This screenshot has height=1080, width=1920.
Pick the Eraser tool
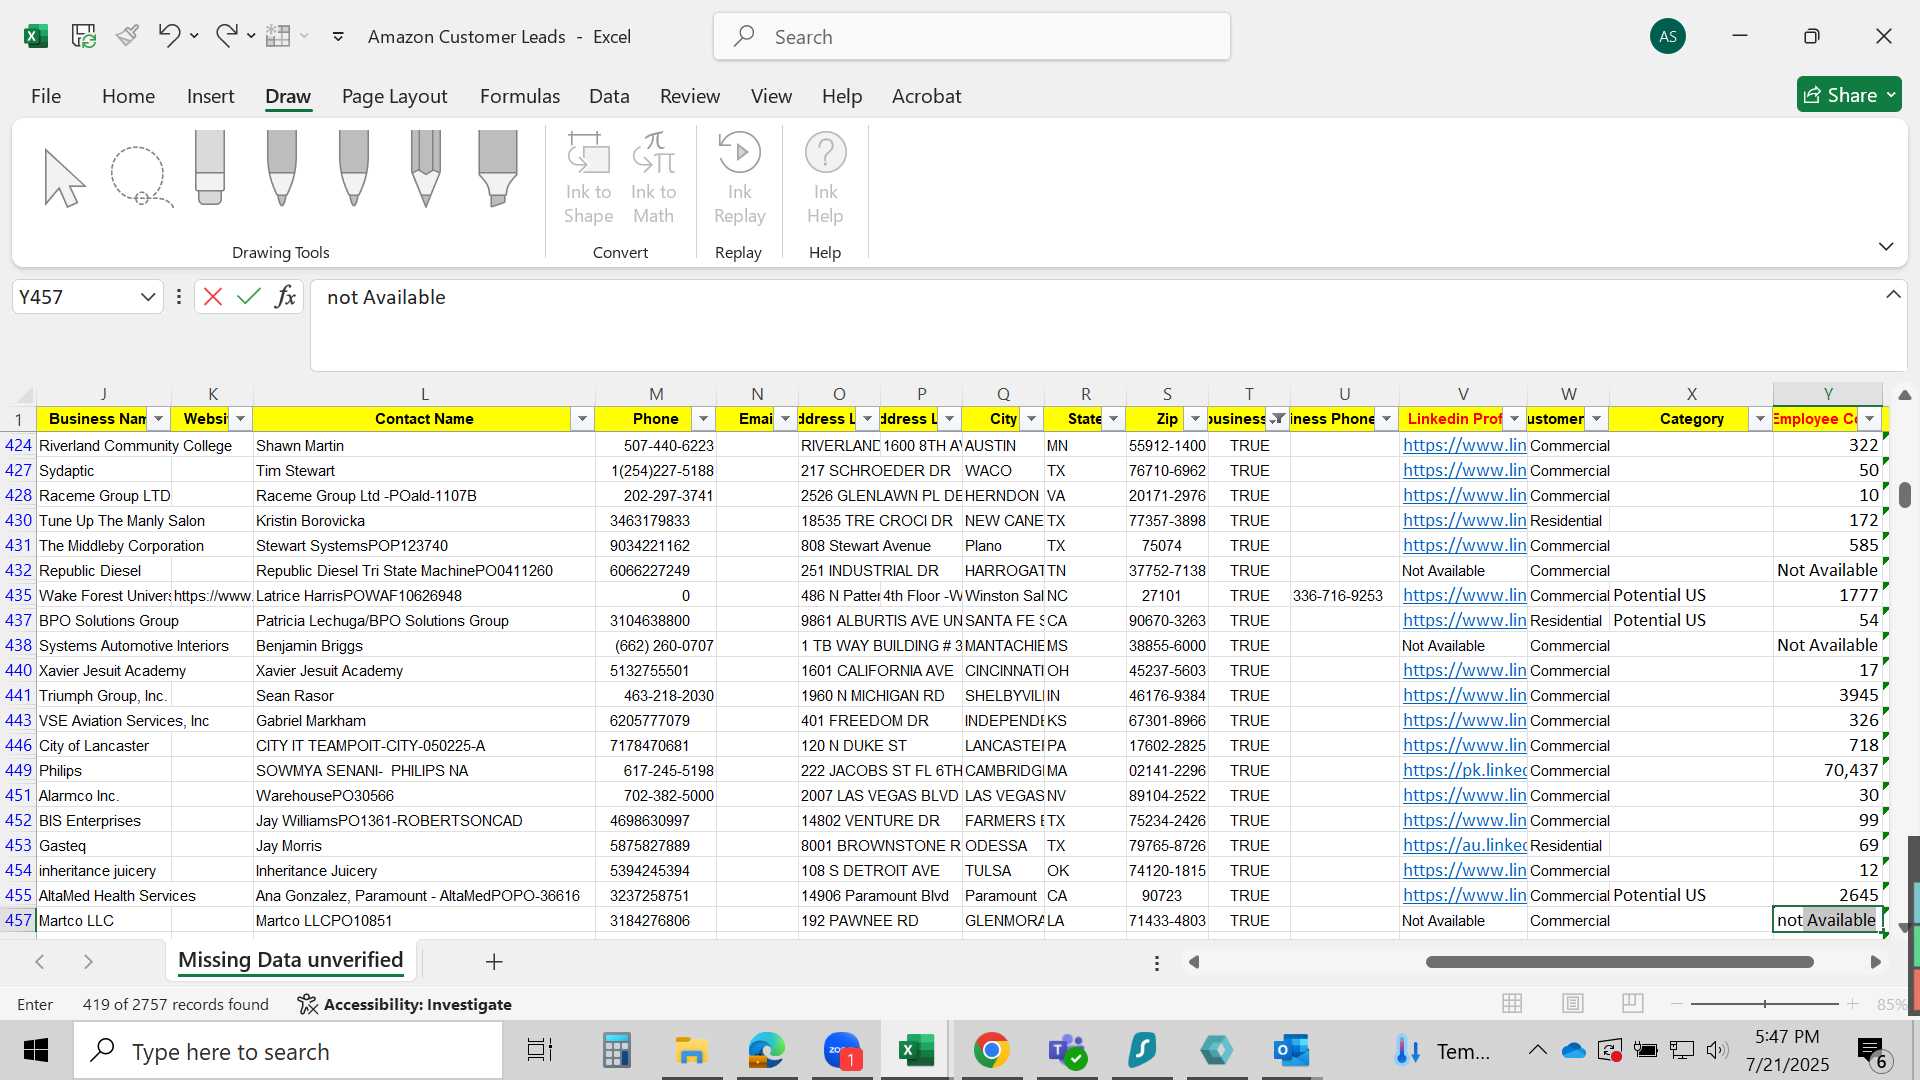tap(210, 167)
